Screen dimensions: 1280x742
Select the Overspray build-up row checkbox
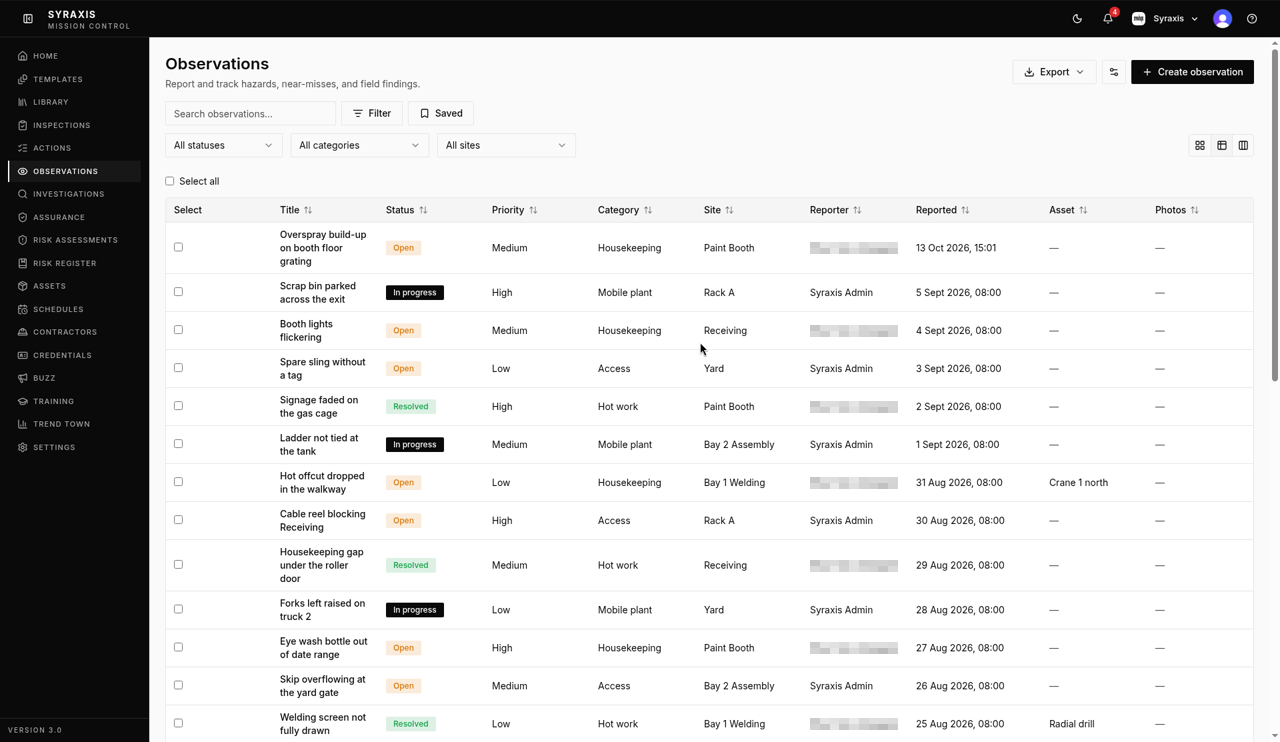pos(178,247)
